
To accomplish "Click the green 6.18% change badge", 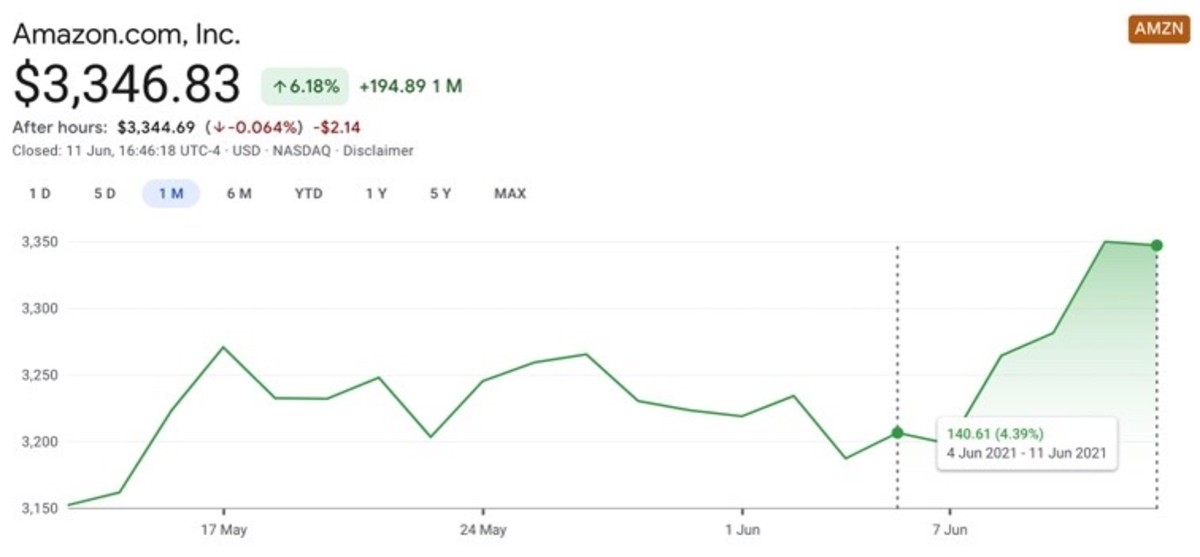I will pos(304,86).
